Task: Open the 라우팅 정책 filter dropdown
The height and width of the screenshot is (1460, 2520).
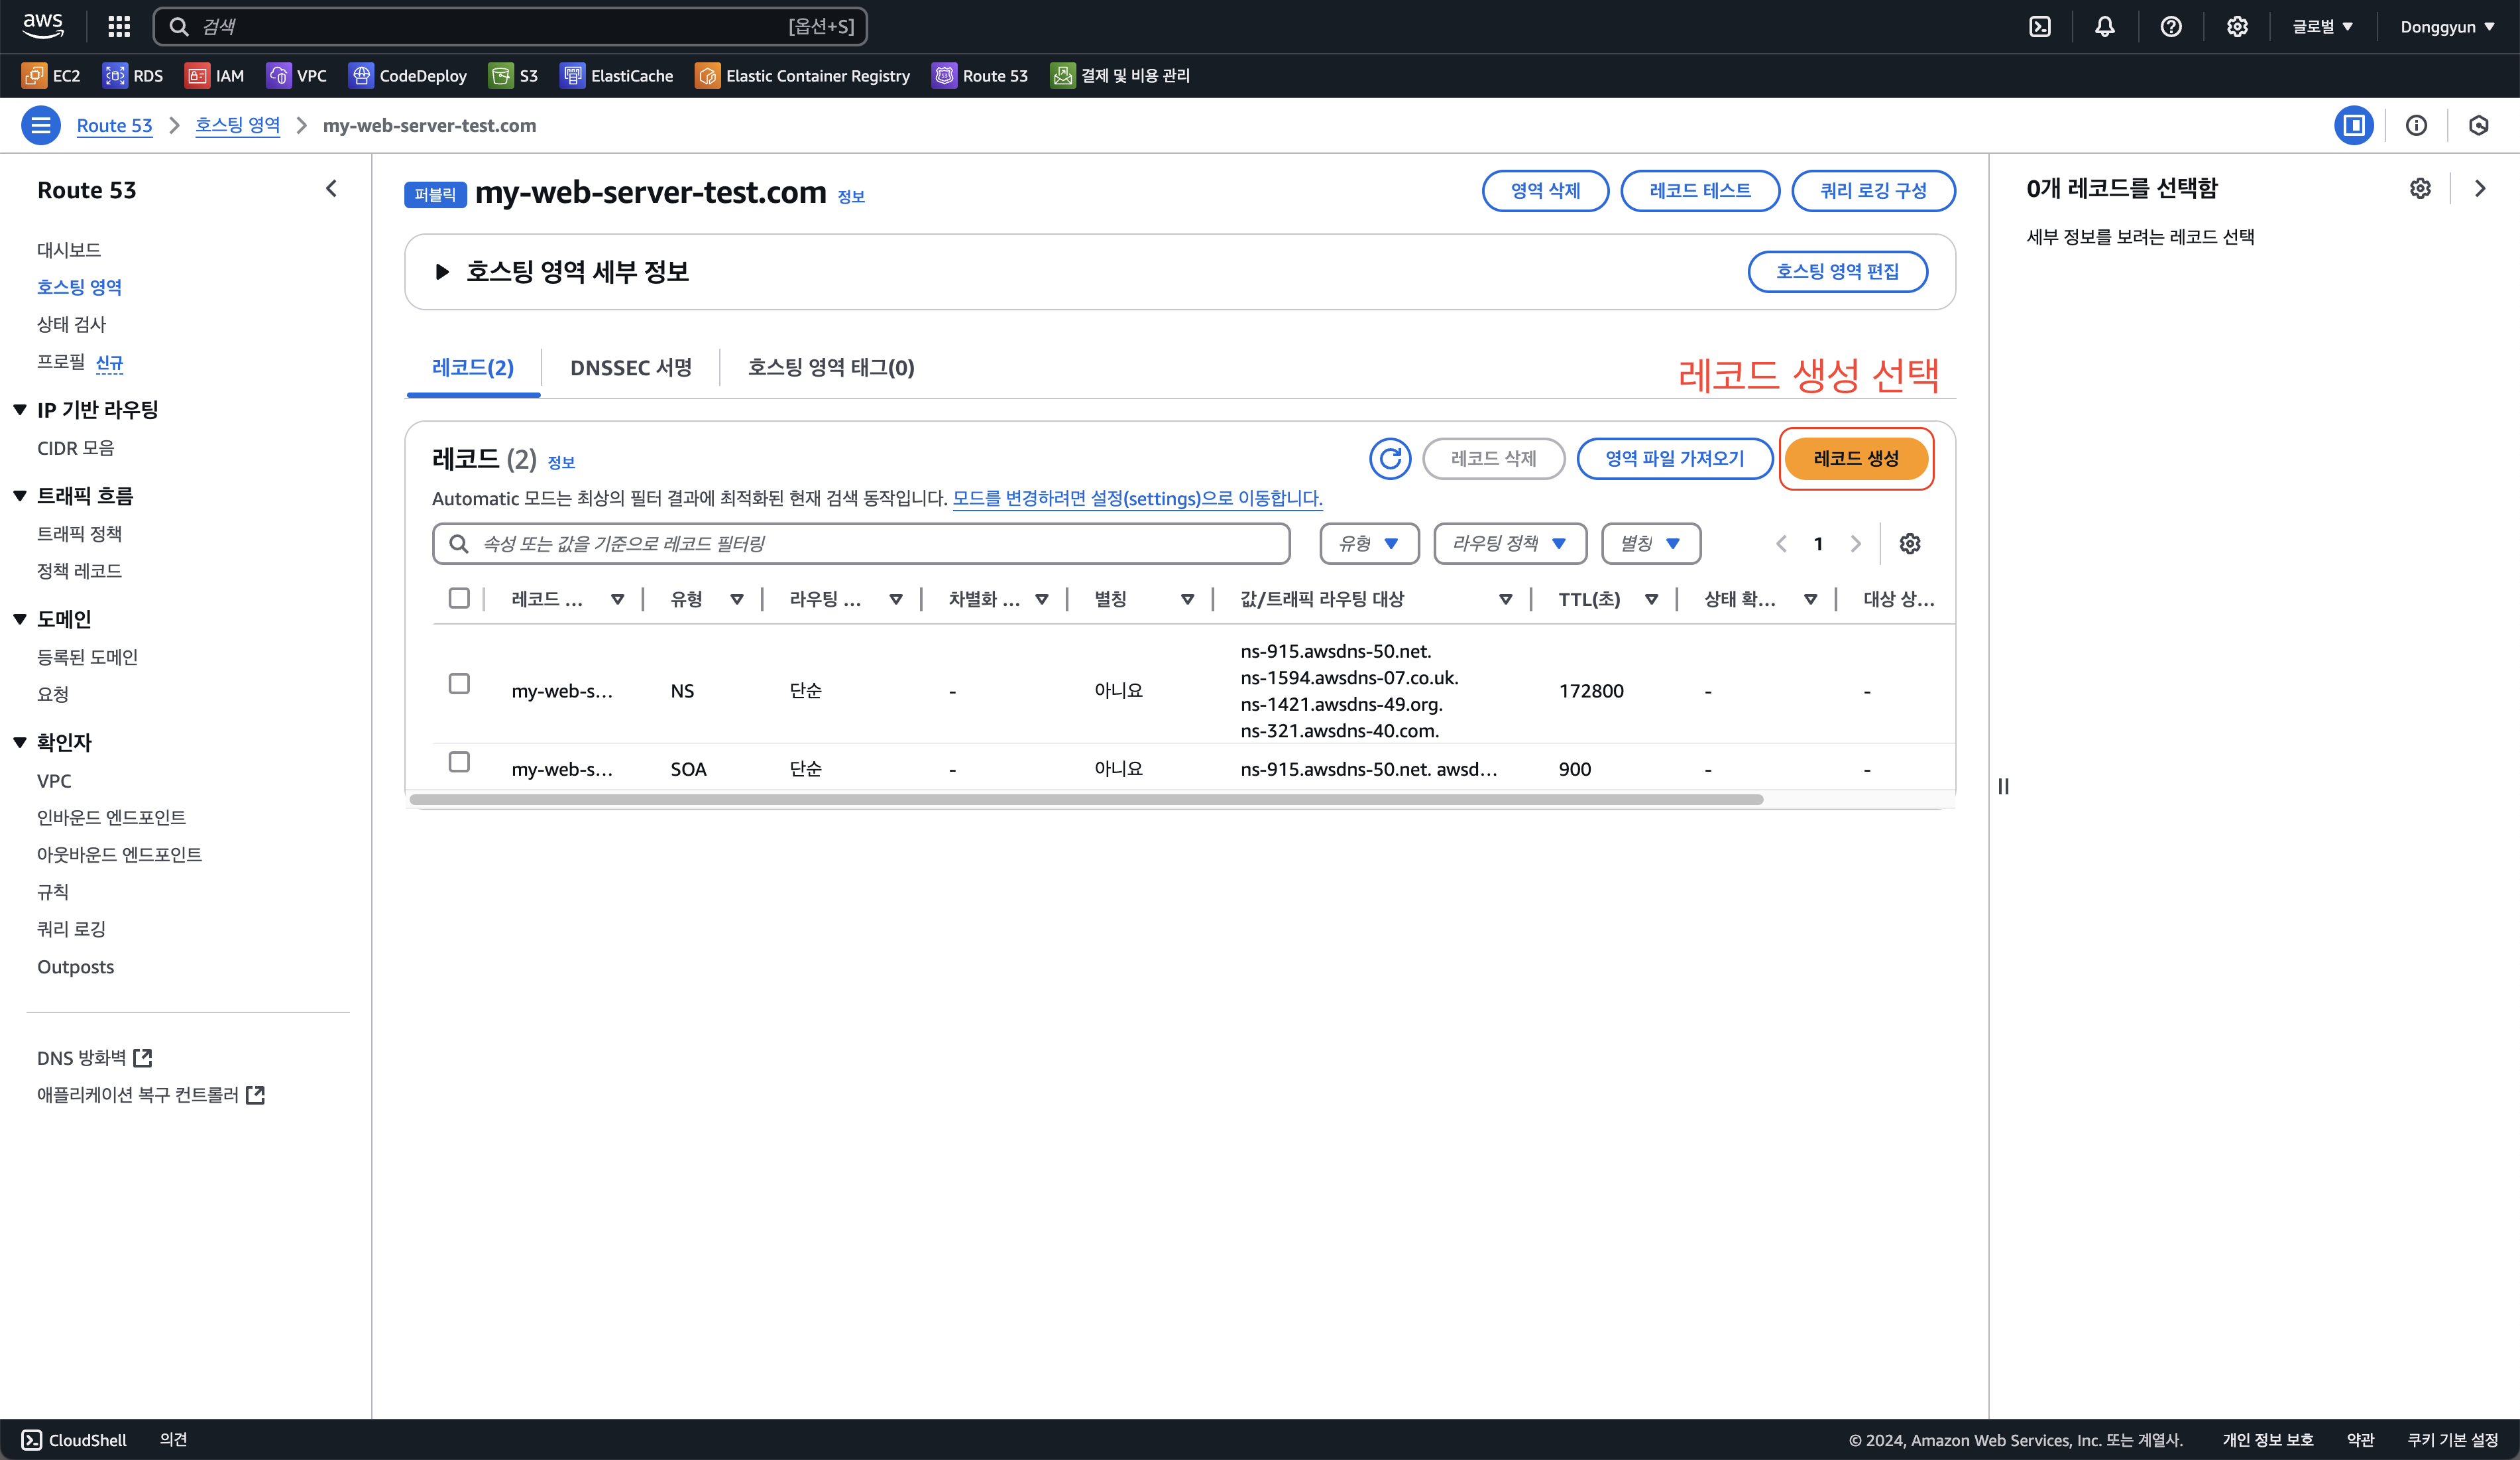Action: tap(1509, 544)
